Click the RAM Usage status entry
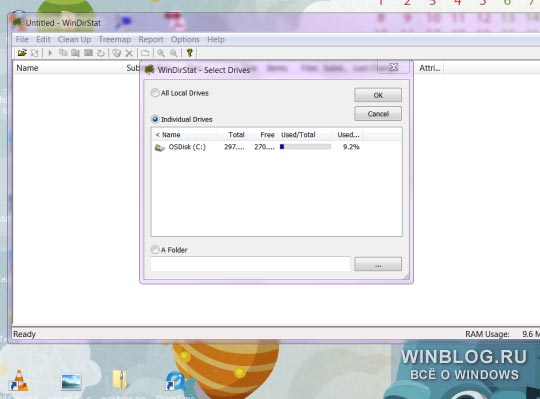This screenshot has width=540, height=399. click(x=487, y=334)
